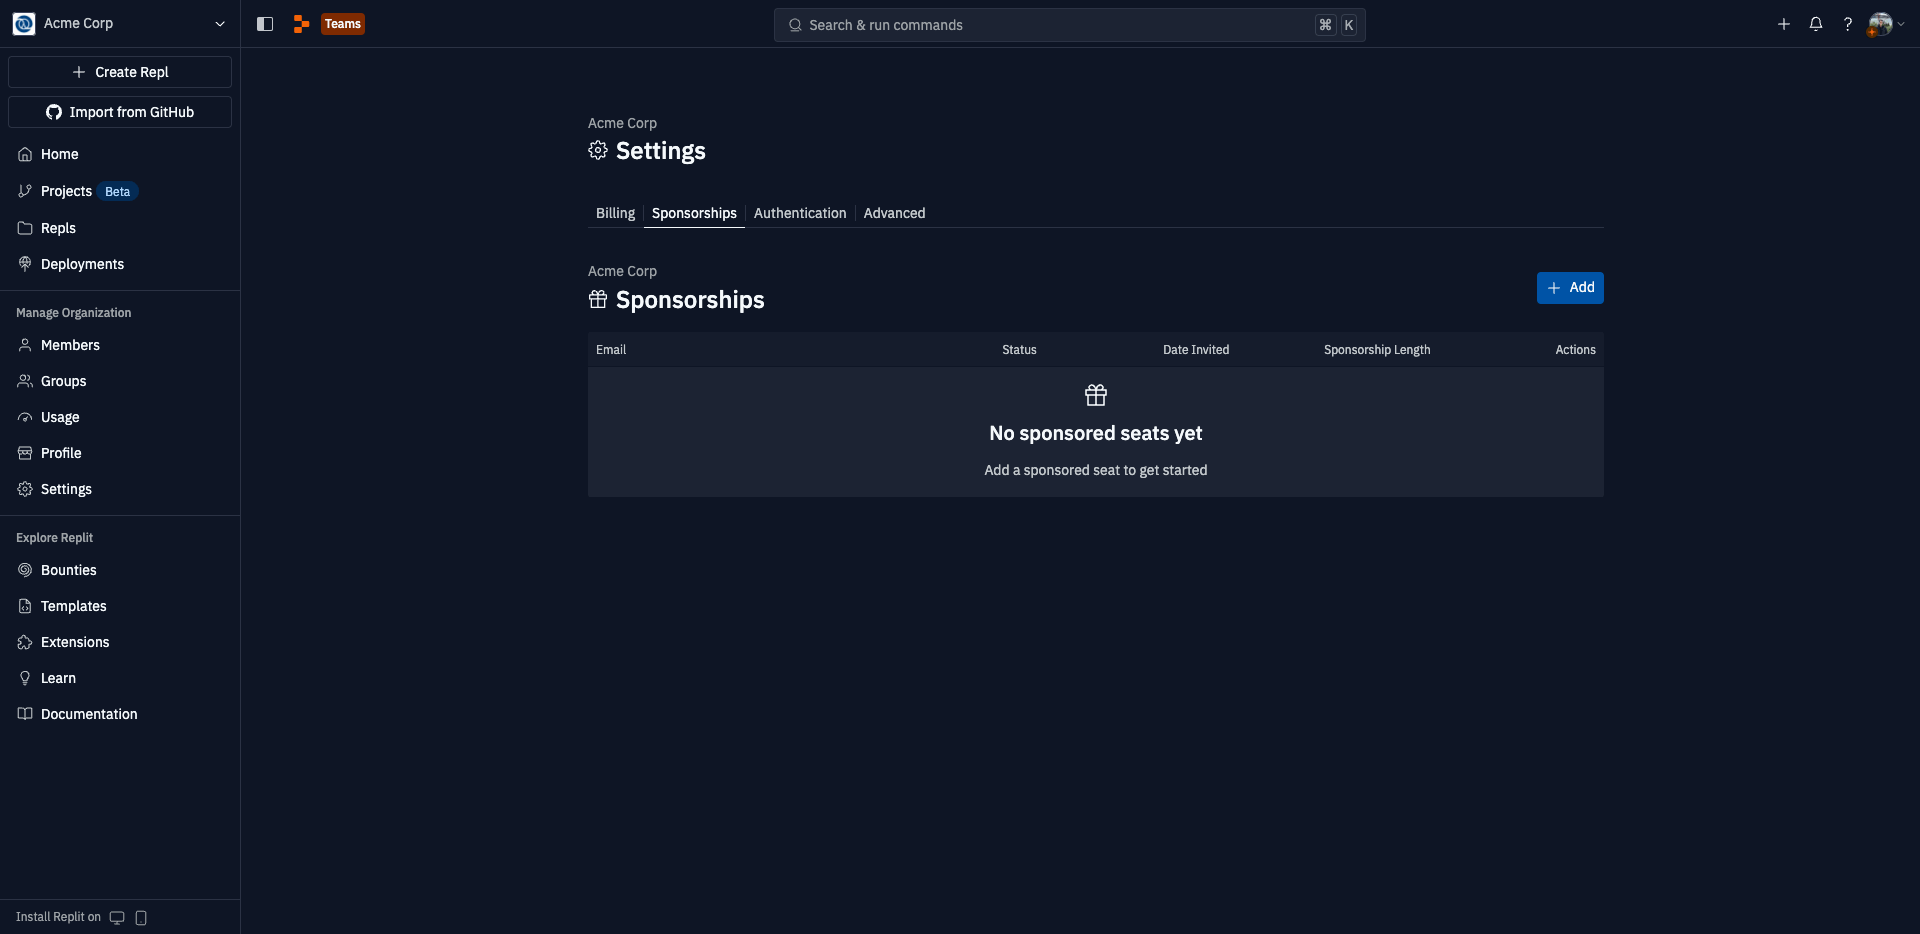Screen dimensions: 1920x934
Task: Click the Sponsorship Length column header
Action: click(1377, 350)
